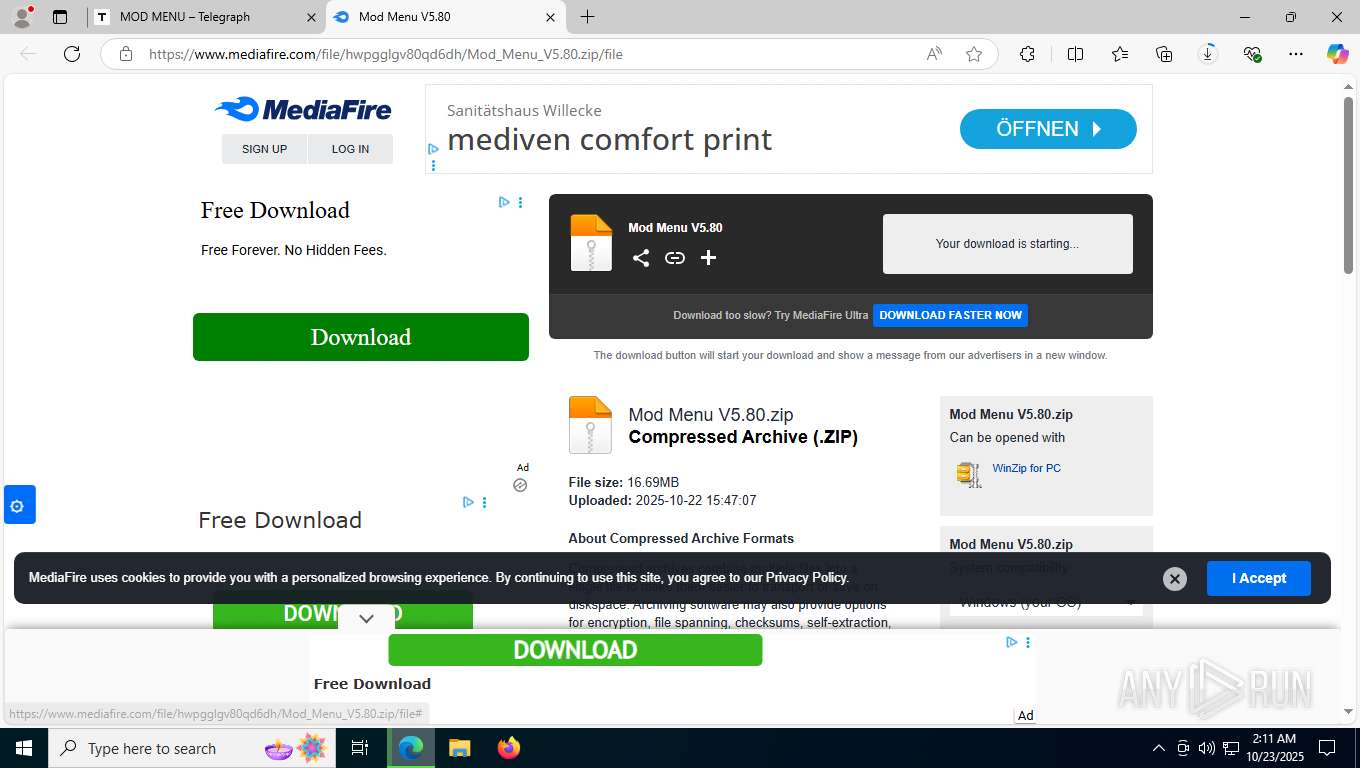
Task: Close the Mod Menu V5.80 tab
Action: pyautogui.click(x=550, y=17)
